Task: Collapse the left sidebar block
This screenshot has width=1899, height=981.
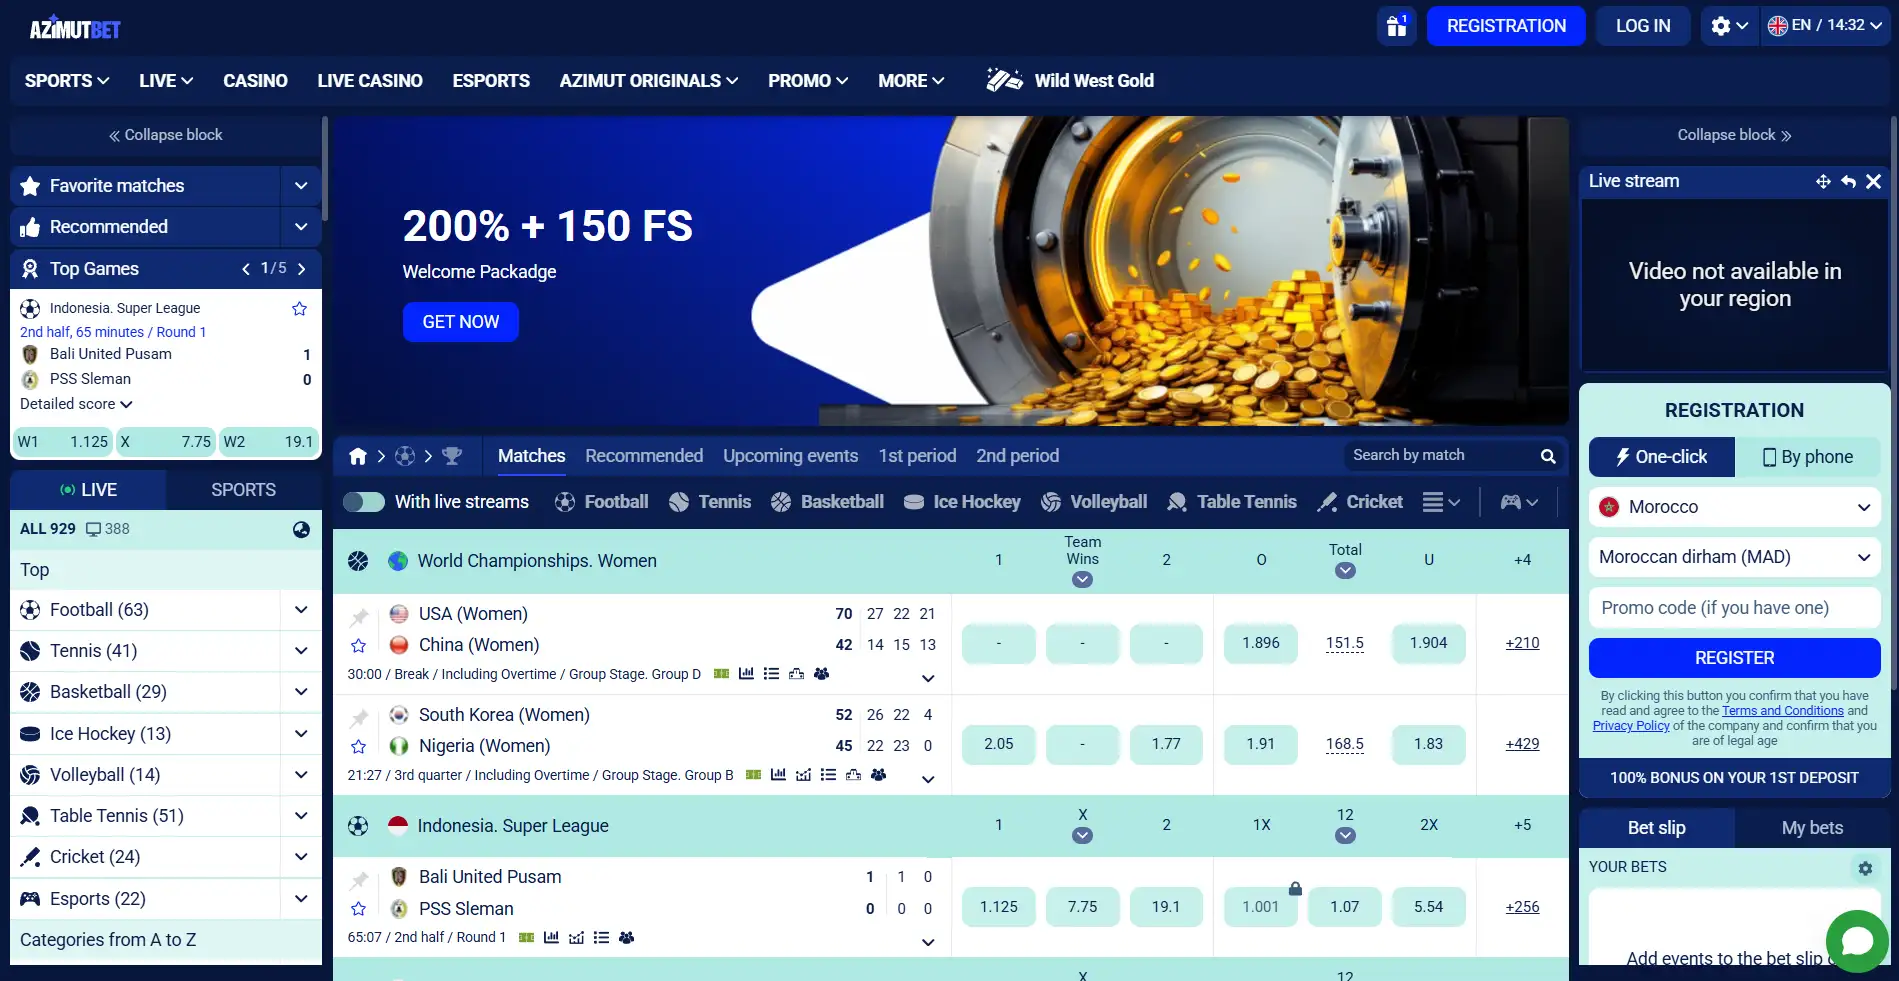Action: point(166,135)
